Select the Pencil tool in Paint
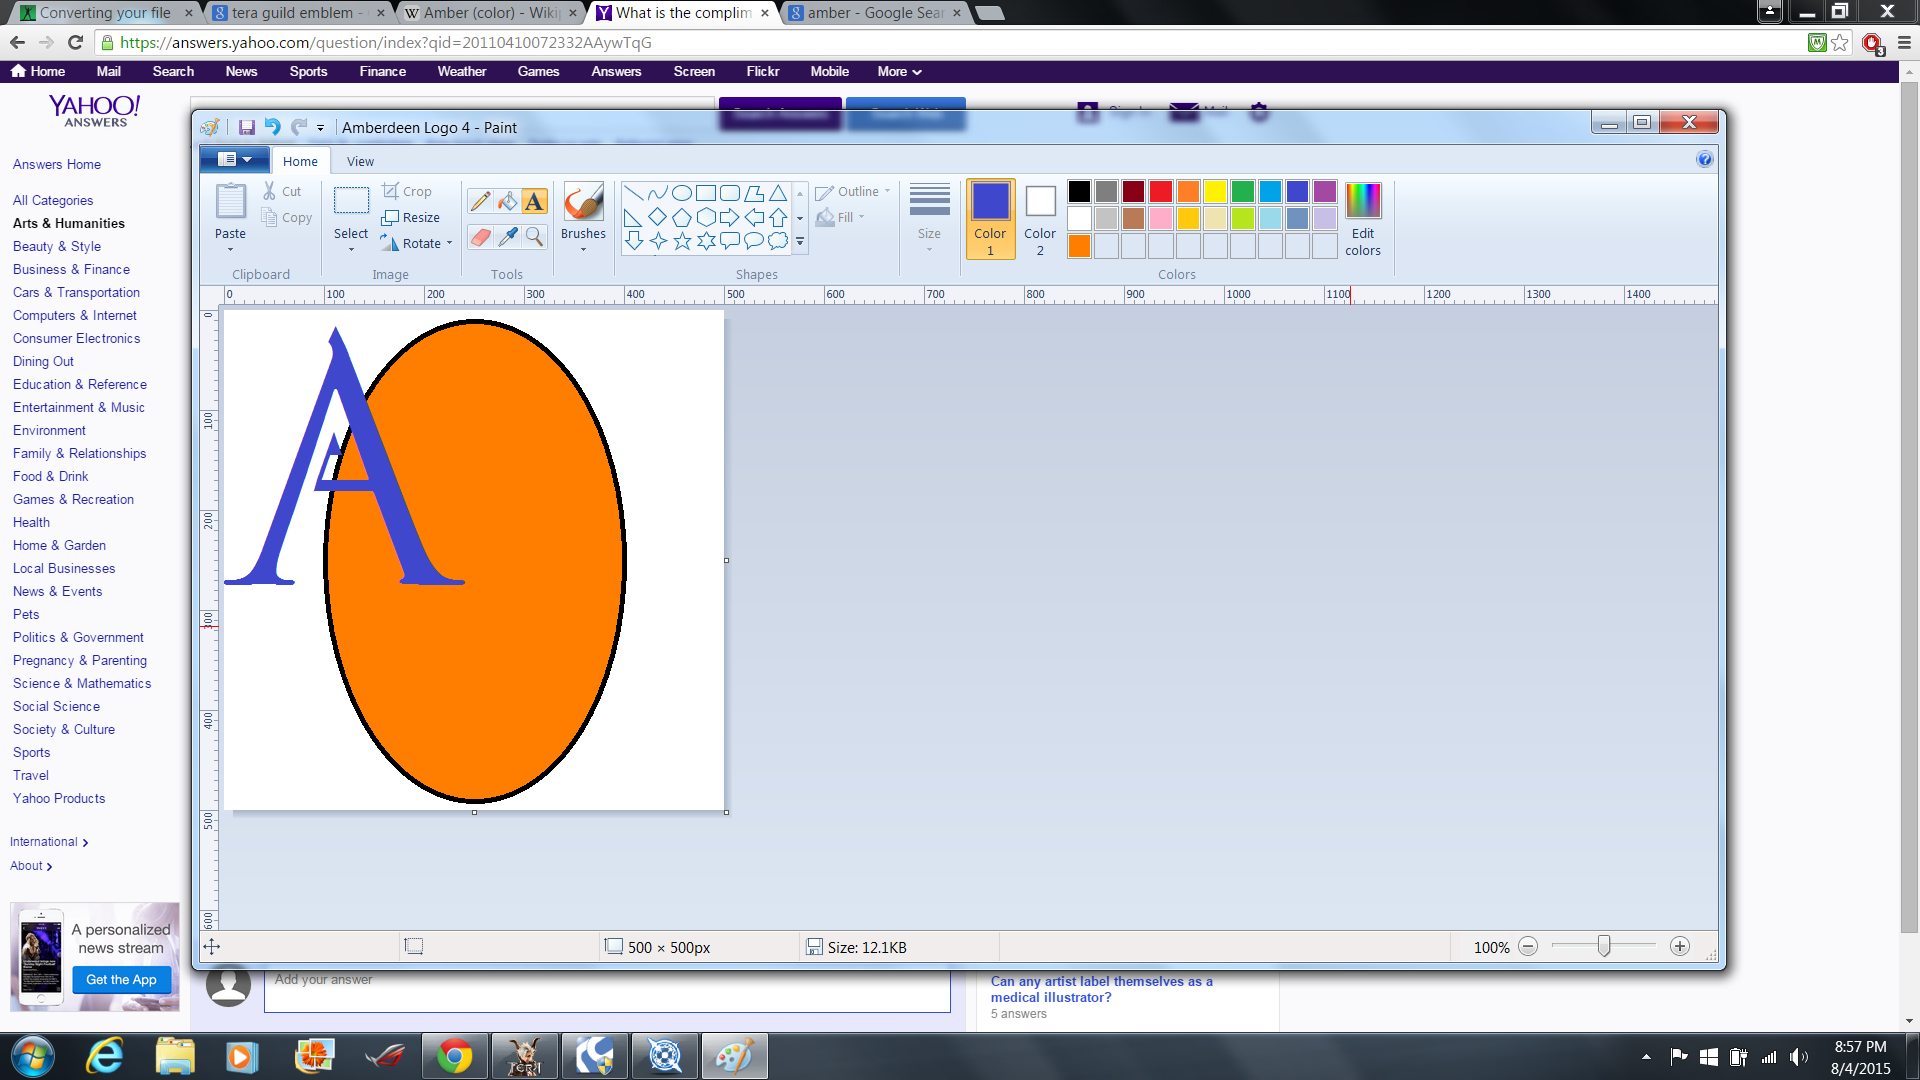This screenshot has height=1080, width=1920. point(480,202)
